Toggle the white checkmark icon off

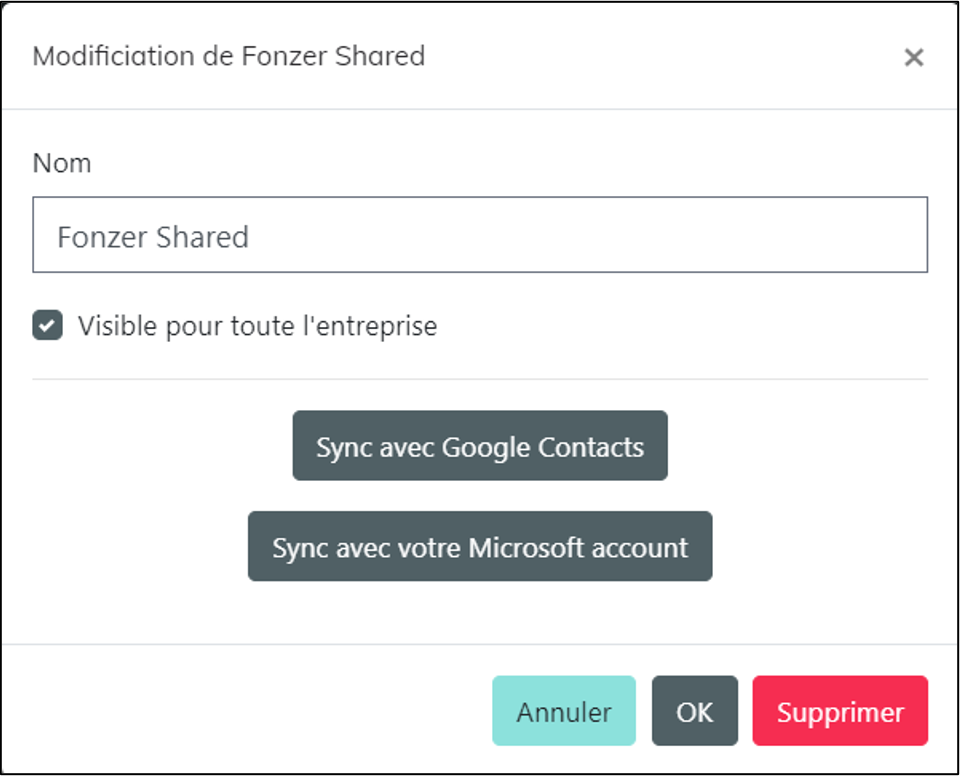click(x=48, y=325)
